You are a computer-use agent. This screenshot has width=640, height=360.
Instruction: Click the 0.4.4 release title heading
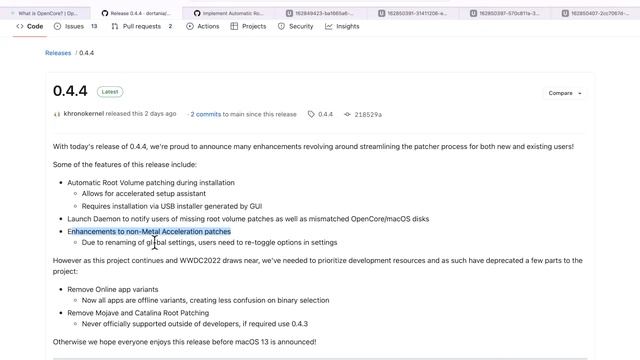(x=70, y=91)
